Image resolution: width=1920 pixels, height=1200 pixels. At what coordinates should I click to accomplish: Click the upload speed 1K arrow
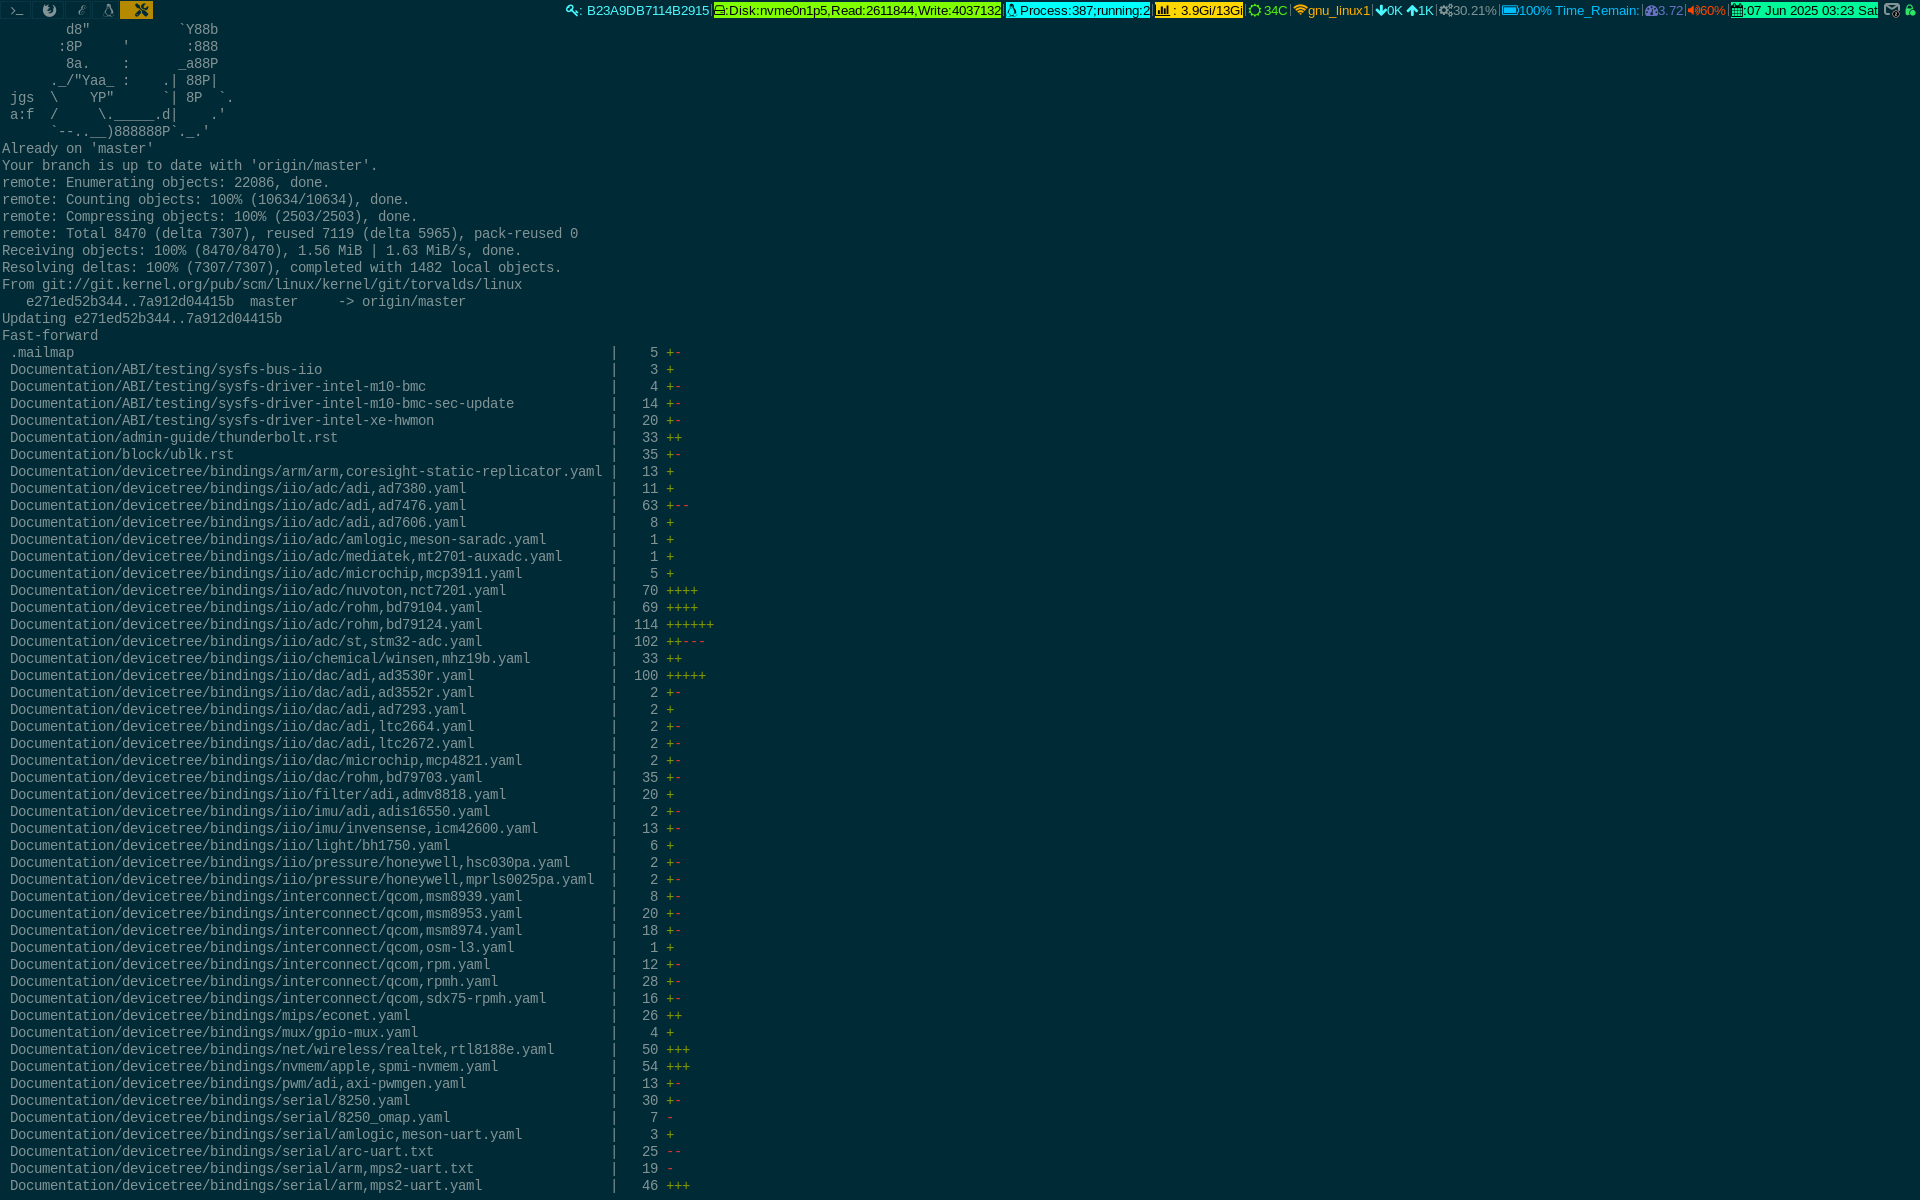(1420, 10)
